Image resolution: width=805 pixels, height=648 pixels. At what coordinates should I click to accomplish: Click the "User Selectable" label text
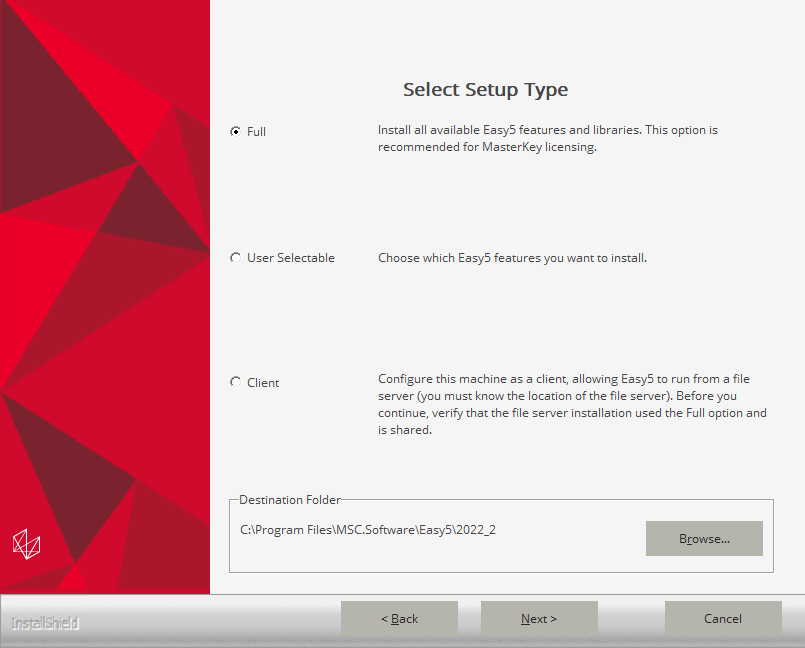tap(291, 258)
